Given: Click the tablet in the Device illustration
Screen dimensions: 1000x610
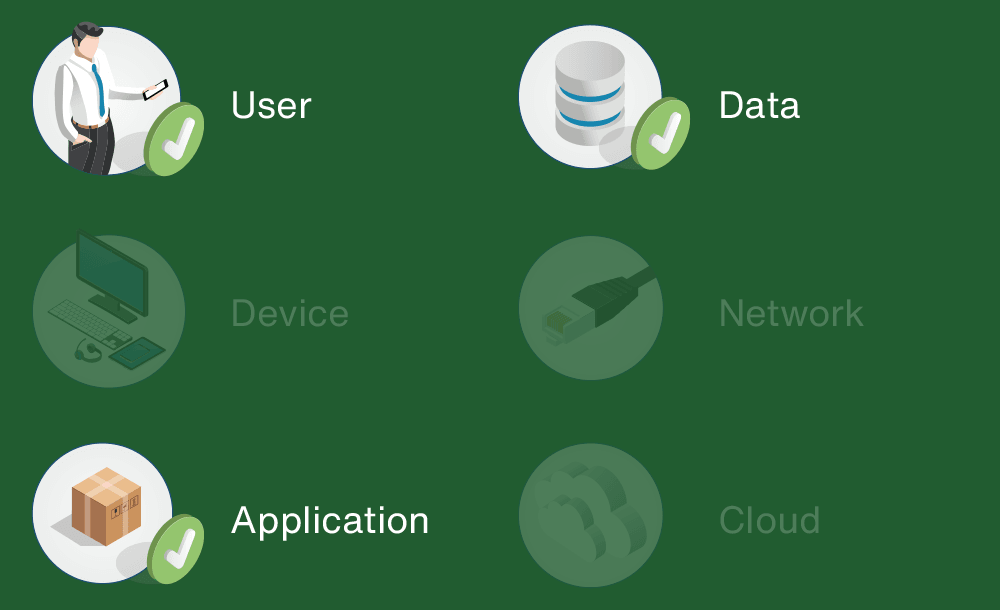Looking at the screenshot, I should (137, 353).
